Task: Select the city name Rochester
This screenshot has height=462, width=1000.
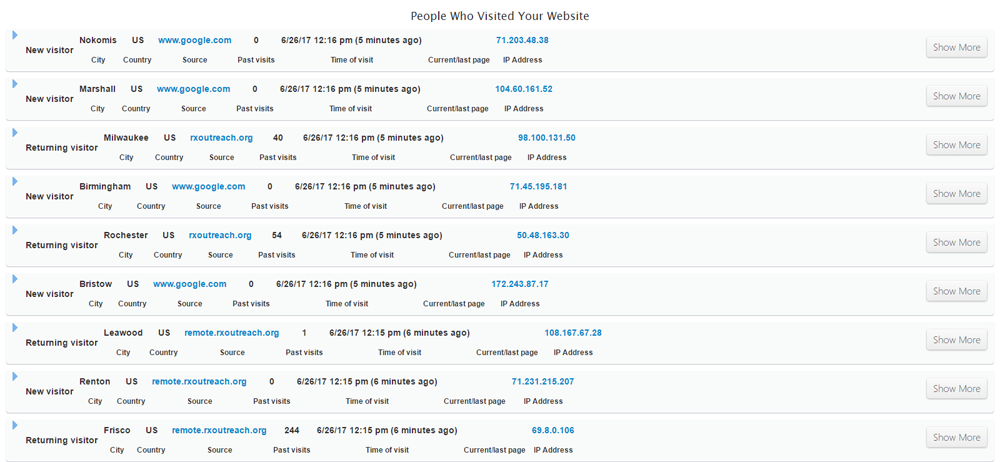Action: coord(126,235)
